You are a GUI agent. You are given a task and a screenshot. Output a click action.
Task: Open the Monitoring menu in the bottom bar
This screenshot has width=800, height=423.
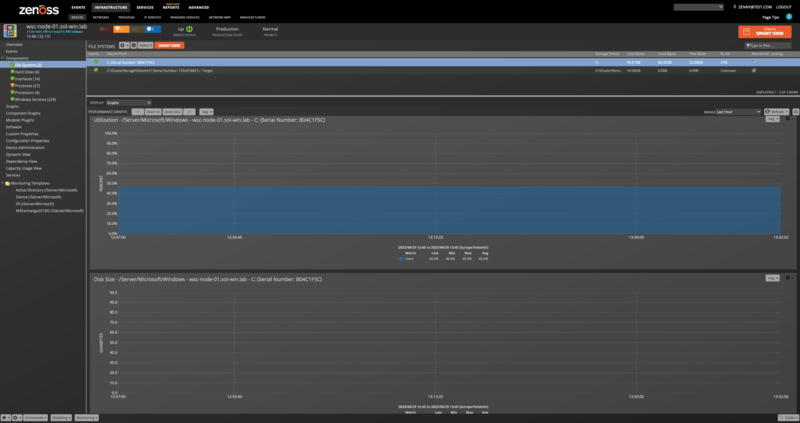point(87,418)
